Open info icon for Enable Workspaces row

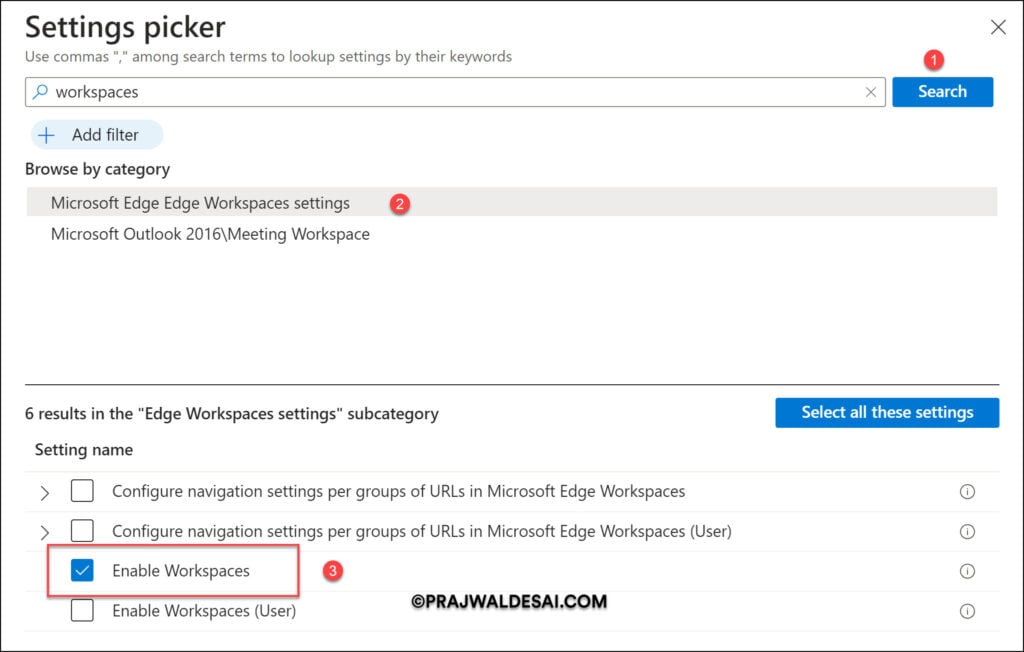point(967,571)
